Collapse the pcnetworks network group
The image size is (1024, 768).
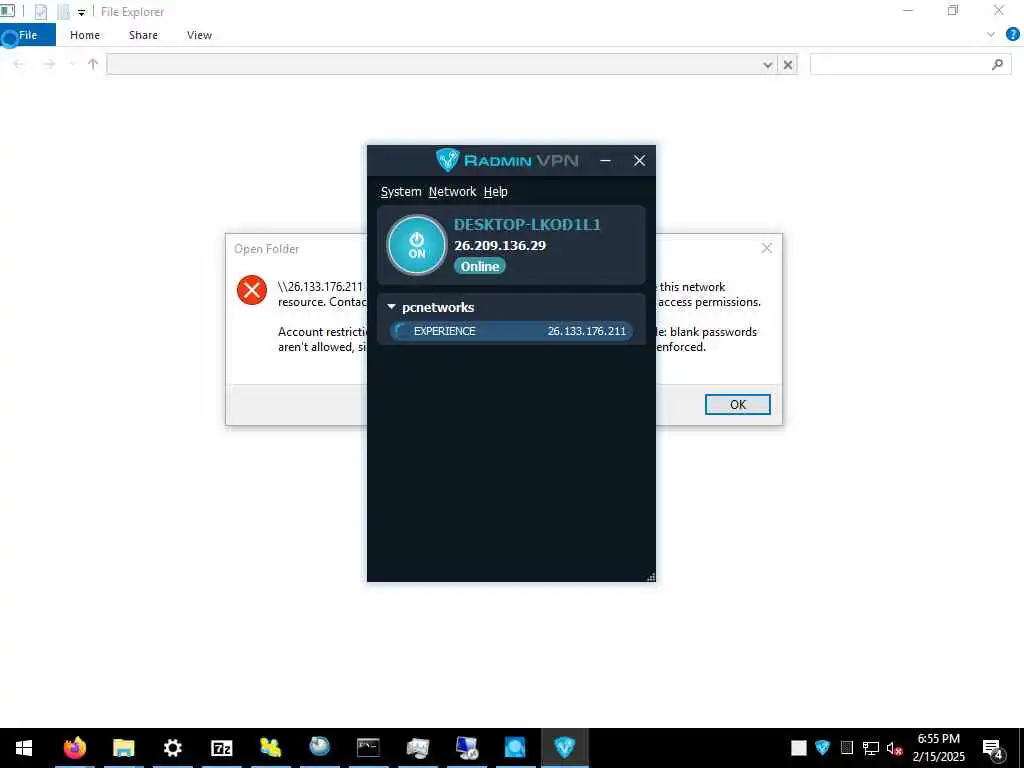pyautogui.click(x=391, y=307)
